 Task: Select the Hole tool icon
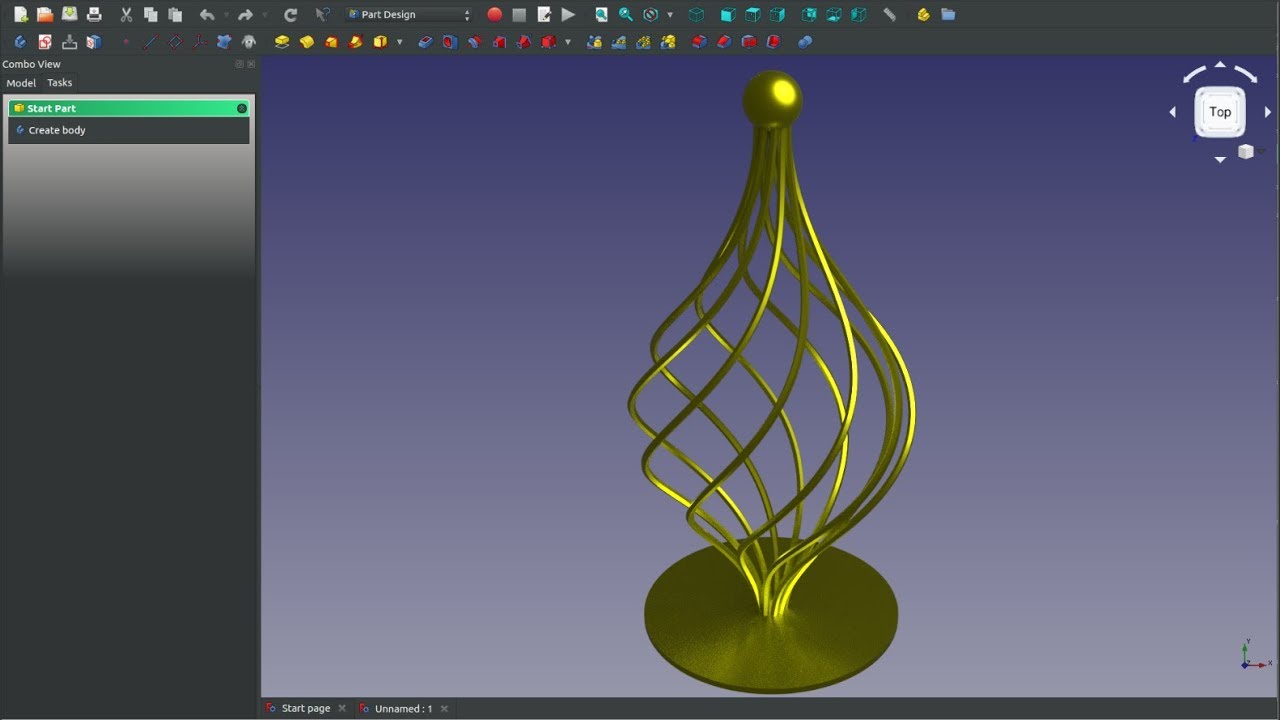[x=450, y=42]
